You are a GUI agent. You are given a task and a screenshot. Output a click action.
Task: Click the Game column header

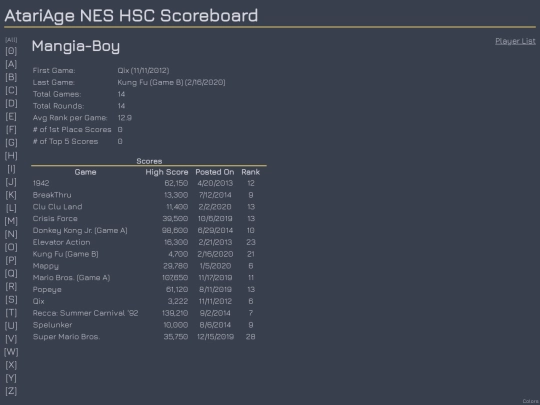pos(85,172)
